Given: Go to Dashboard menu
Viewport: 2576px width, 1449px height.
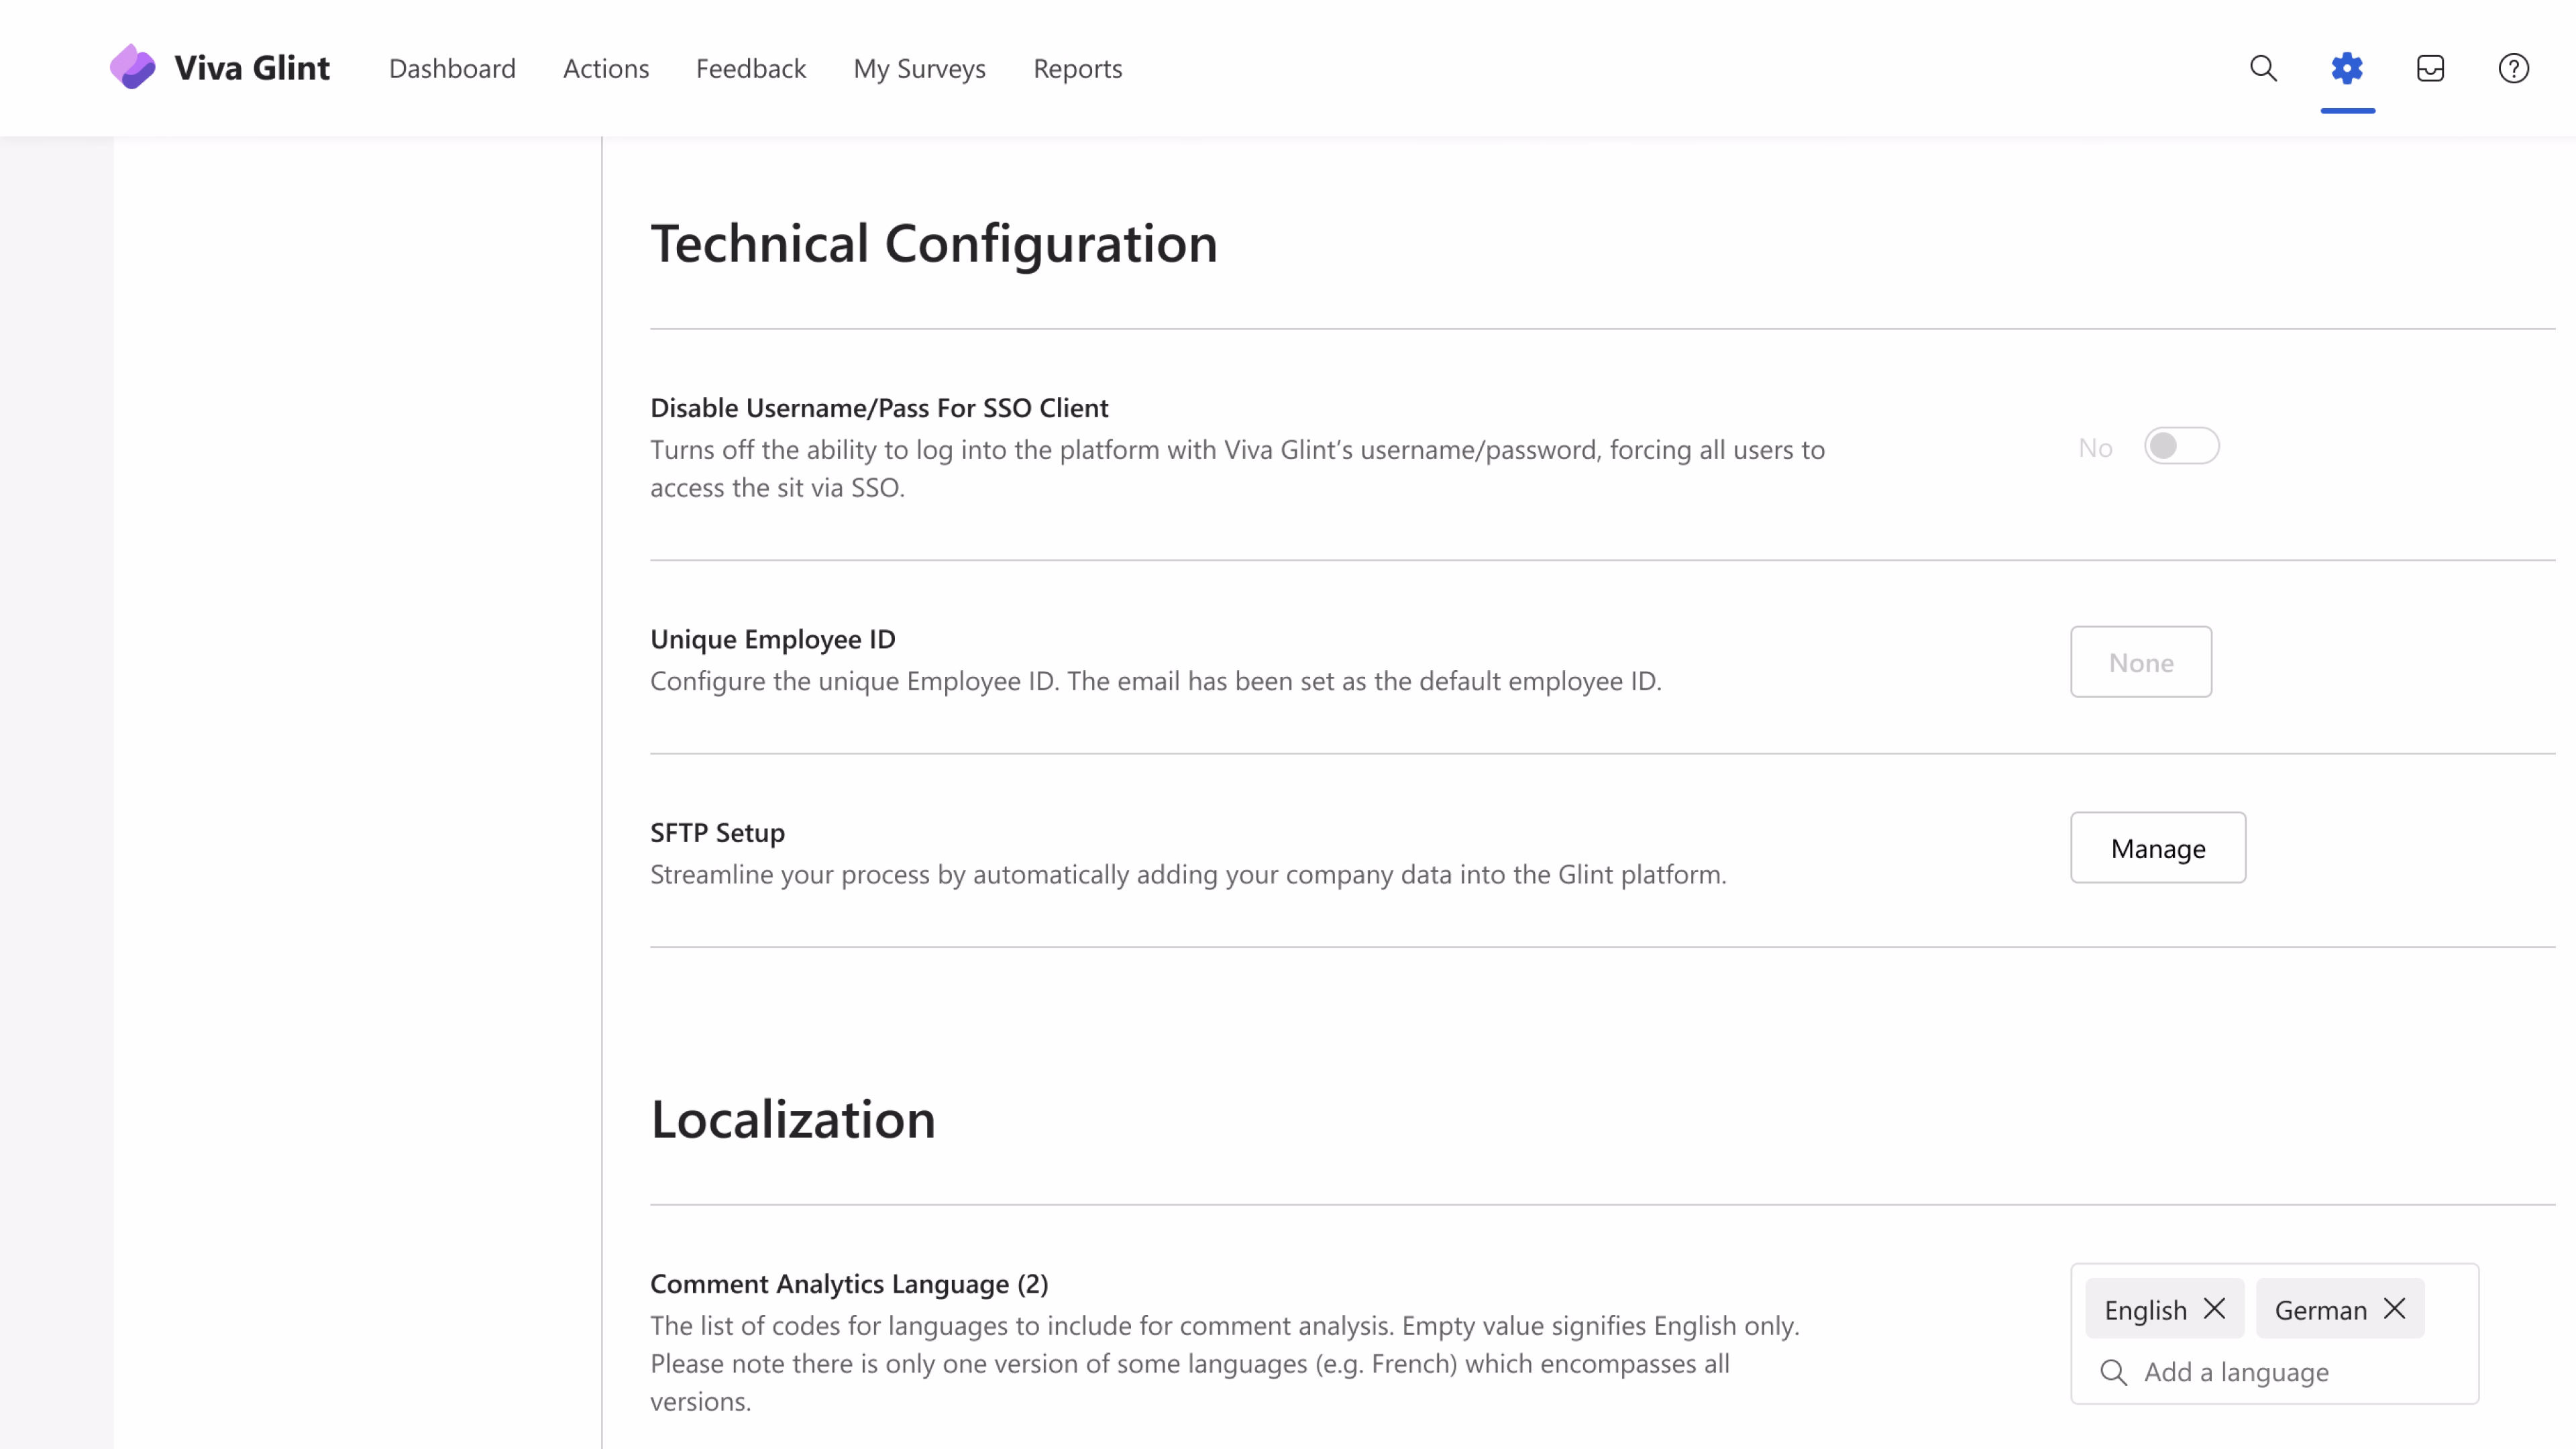Looking at the screenshot, I should 452,68.
